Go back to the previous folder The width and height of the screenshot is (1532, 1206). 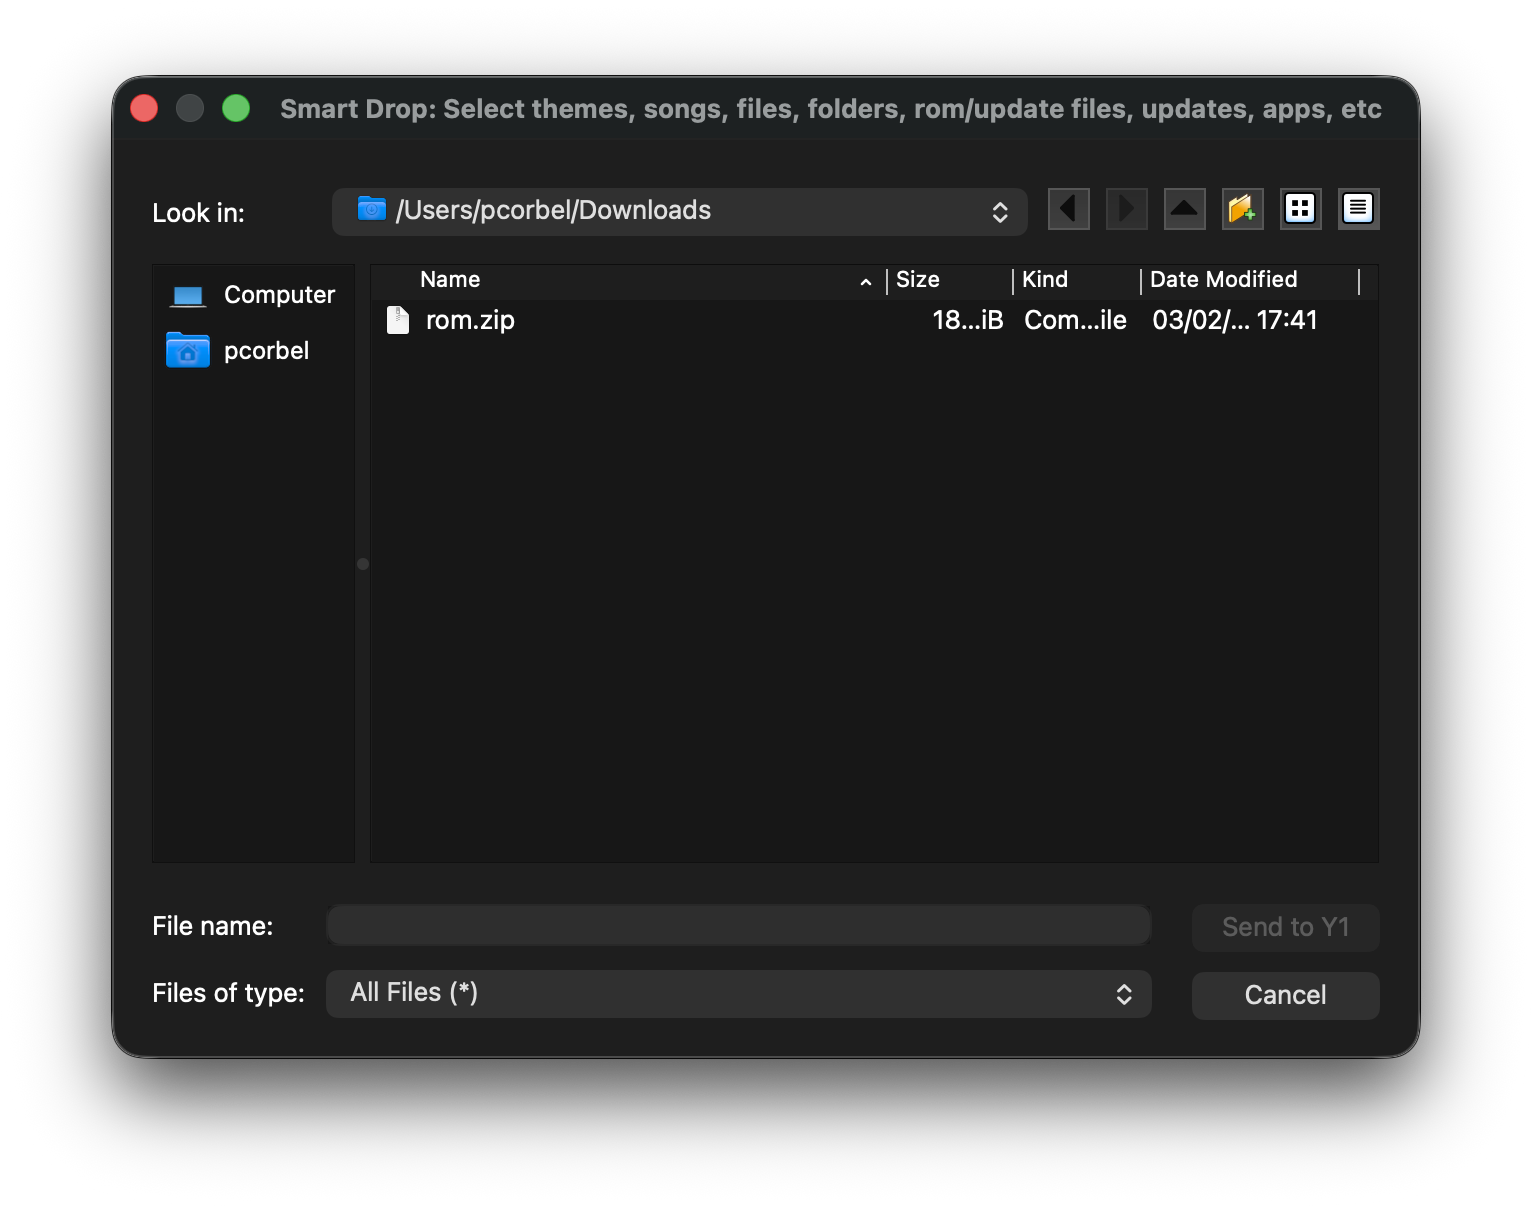click(x=1068, y=209)
